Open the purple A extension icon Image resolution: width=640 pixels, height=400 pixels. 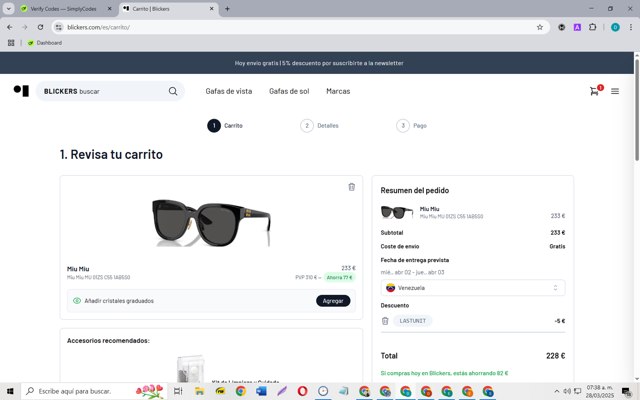(x=577, y=27)
